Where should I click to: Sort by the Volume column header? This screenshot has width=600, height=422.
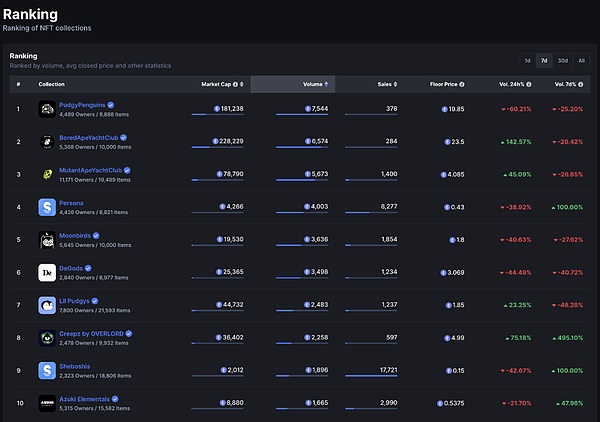coord(312,84)
